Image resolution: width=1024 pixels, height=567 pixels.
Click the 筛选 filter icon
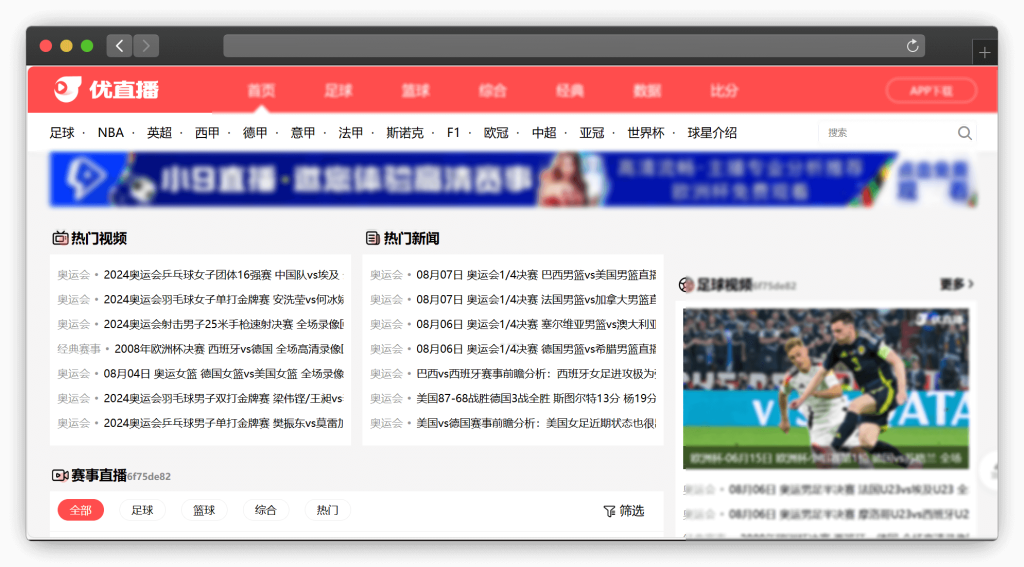[609, 511]
